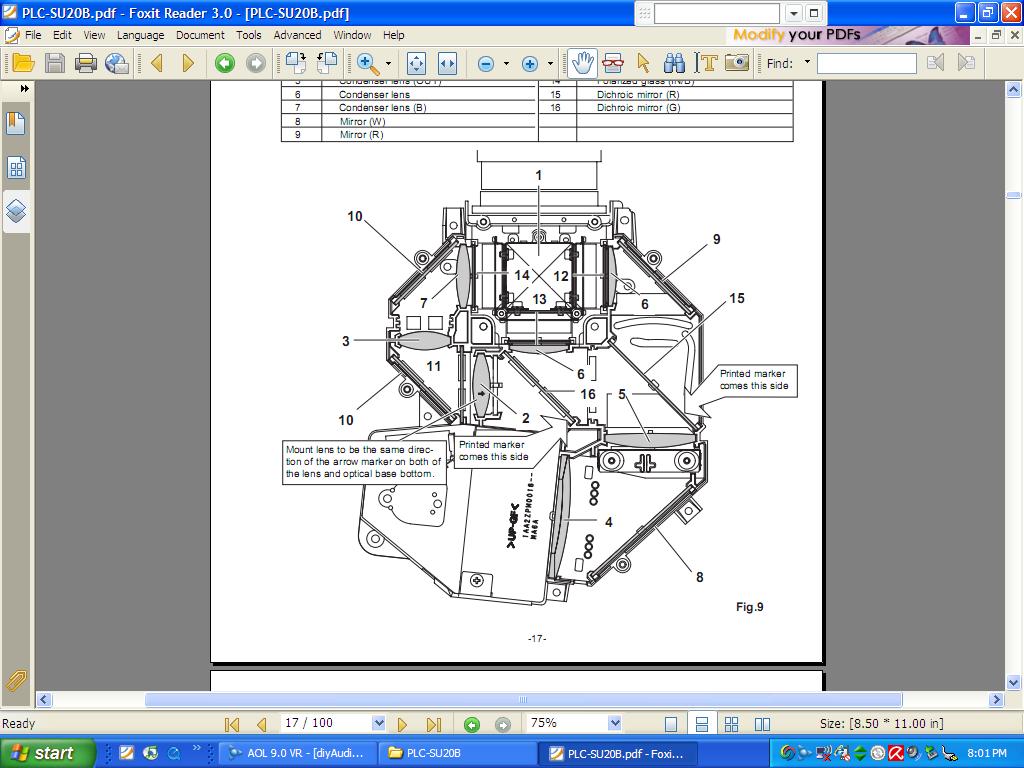1024x768 pixels.
Task: Go to next page in status bar
Action: pos(402,724)
